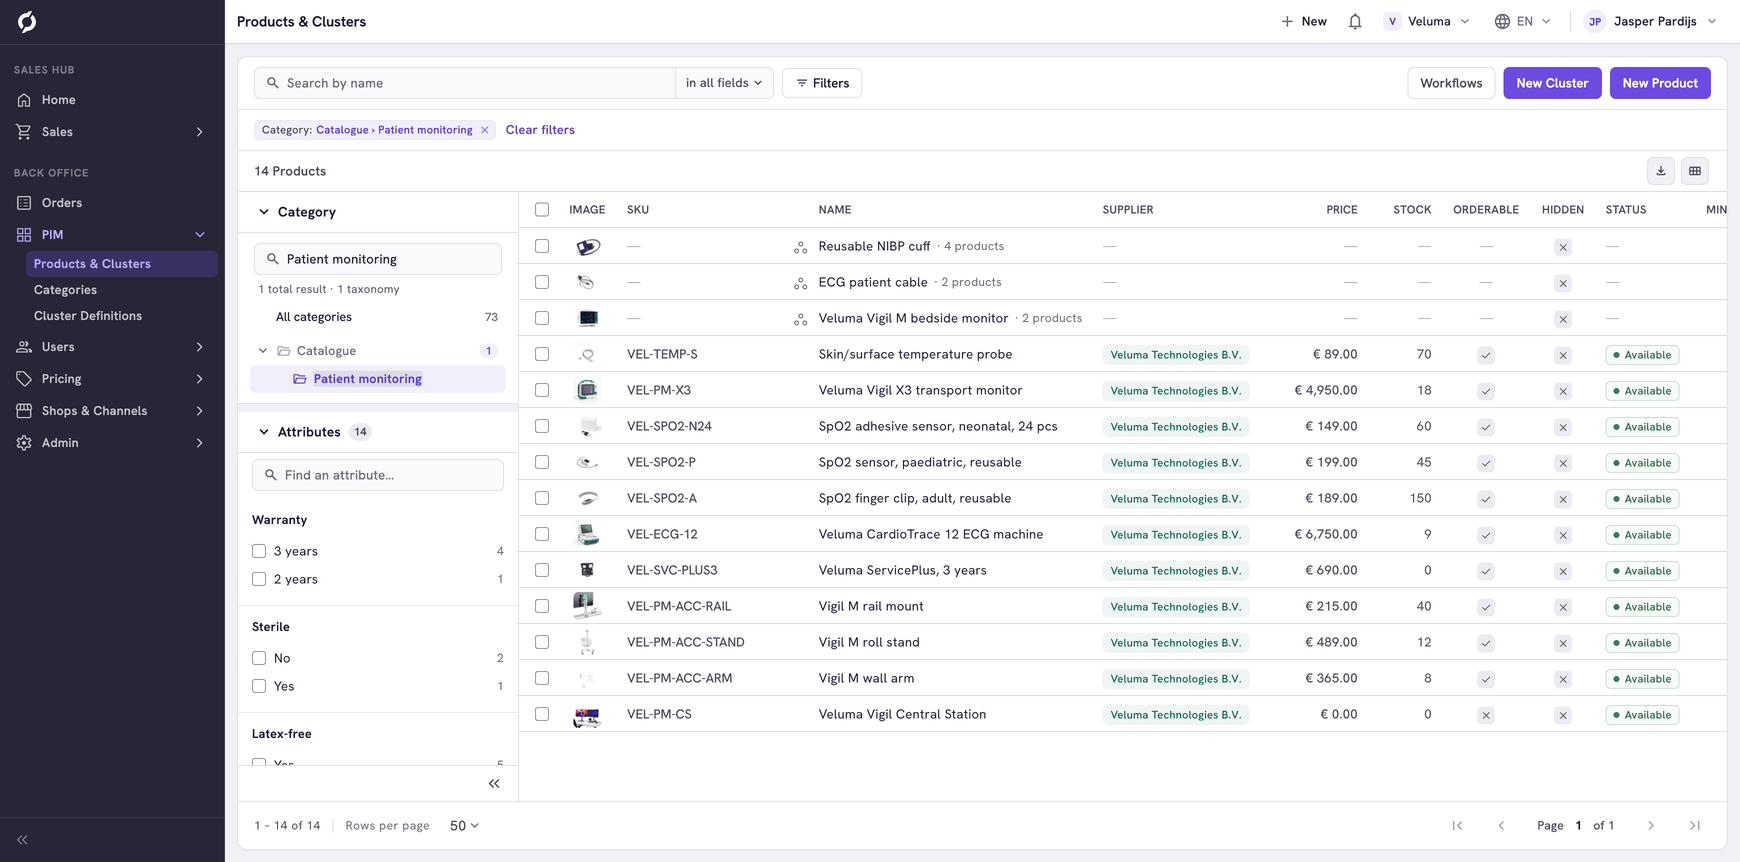
Task: Focus the category search field
Action: click(x=378, y=259)
